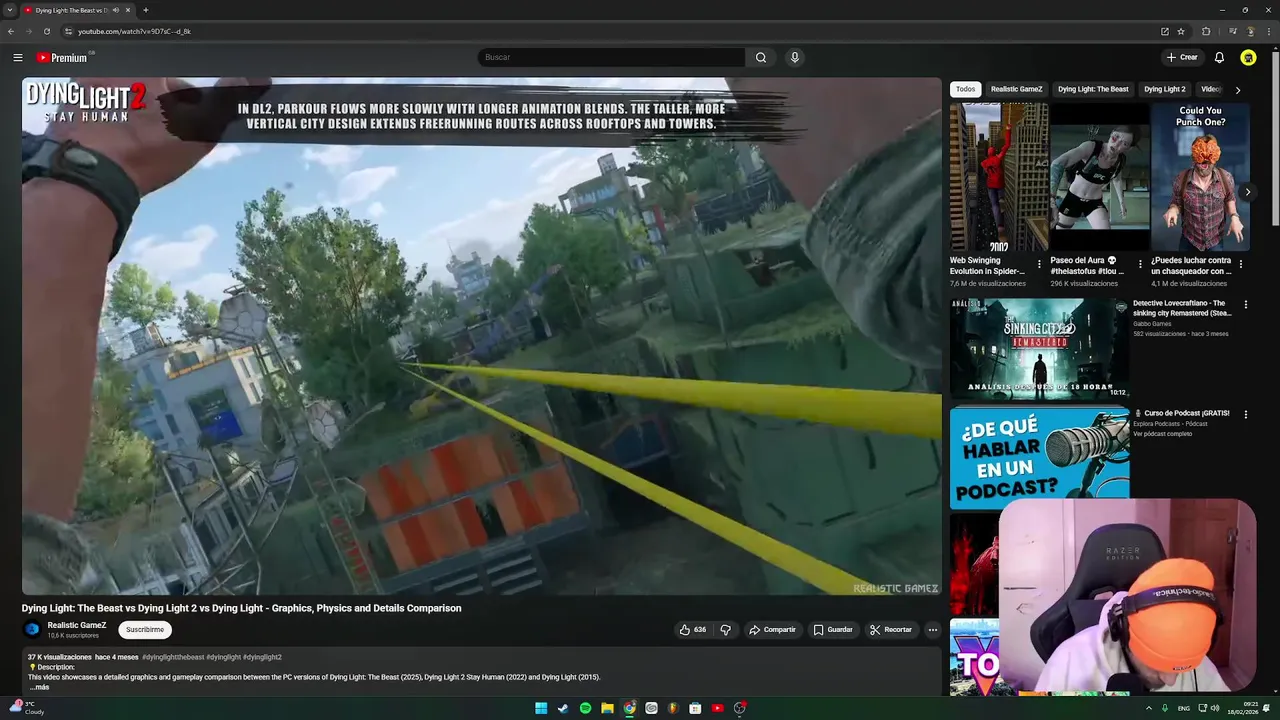Viewport: 1280px width, 720px height.
Task: Bookmark this page with the star
Action: (x=1181, y=31)
